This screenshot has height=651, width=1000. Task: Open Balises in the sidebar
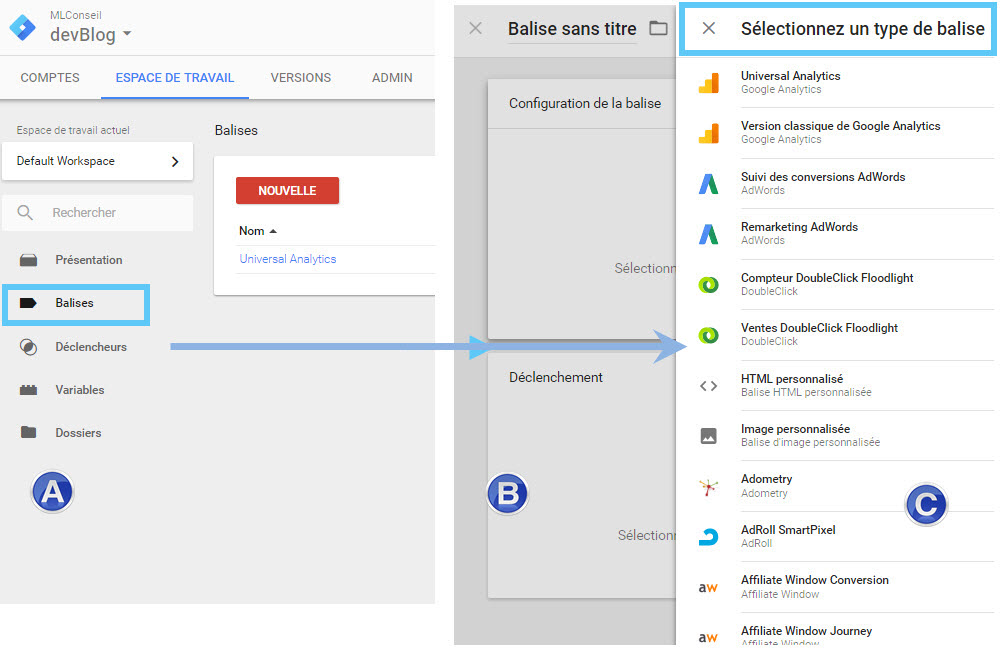point(75,303)
